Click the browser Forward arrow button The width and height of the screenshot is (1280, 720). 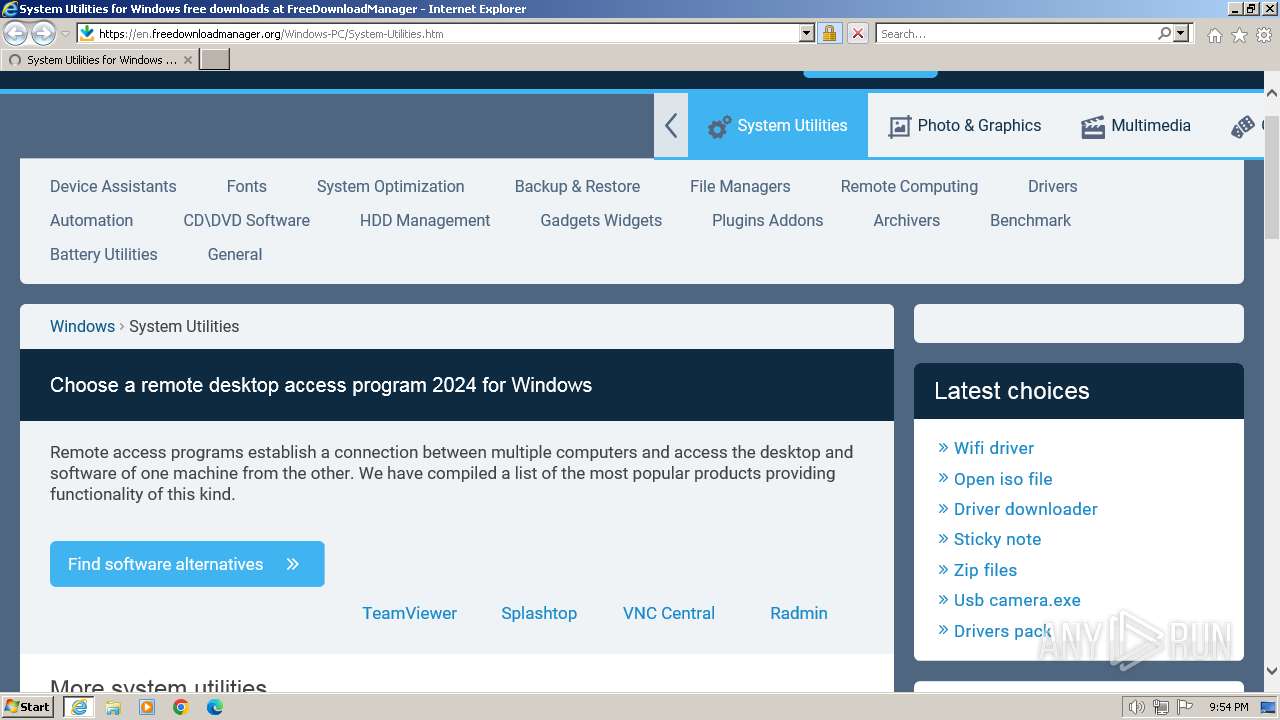tap(43, 33)
